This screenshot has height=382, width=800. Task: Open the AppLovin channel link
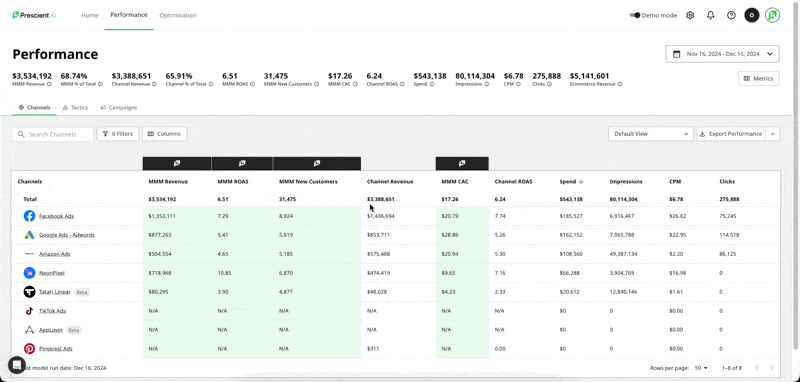(51, 330)
